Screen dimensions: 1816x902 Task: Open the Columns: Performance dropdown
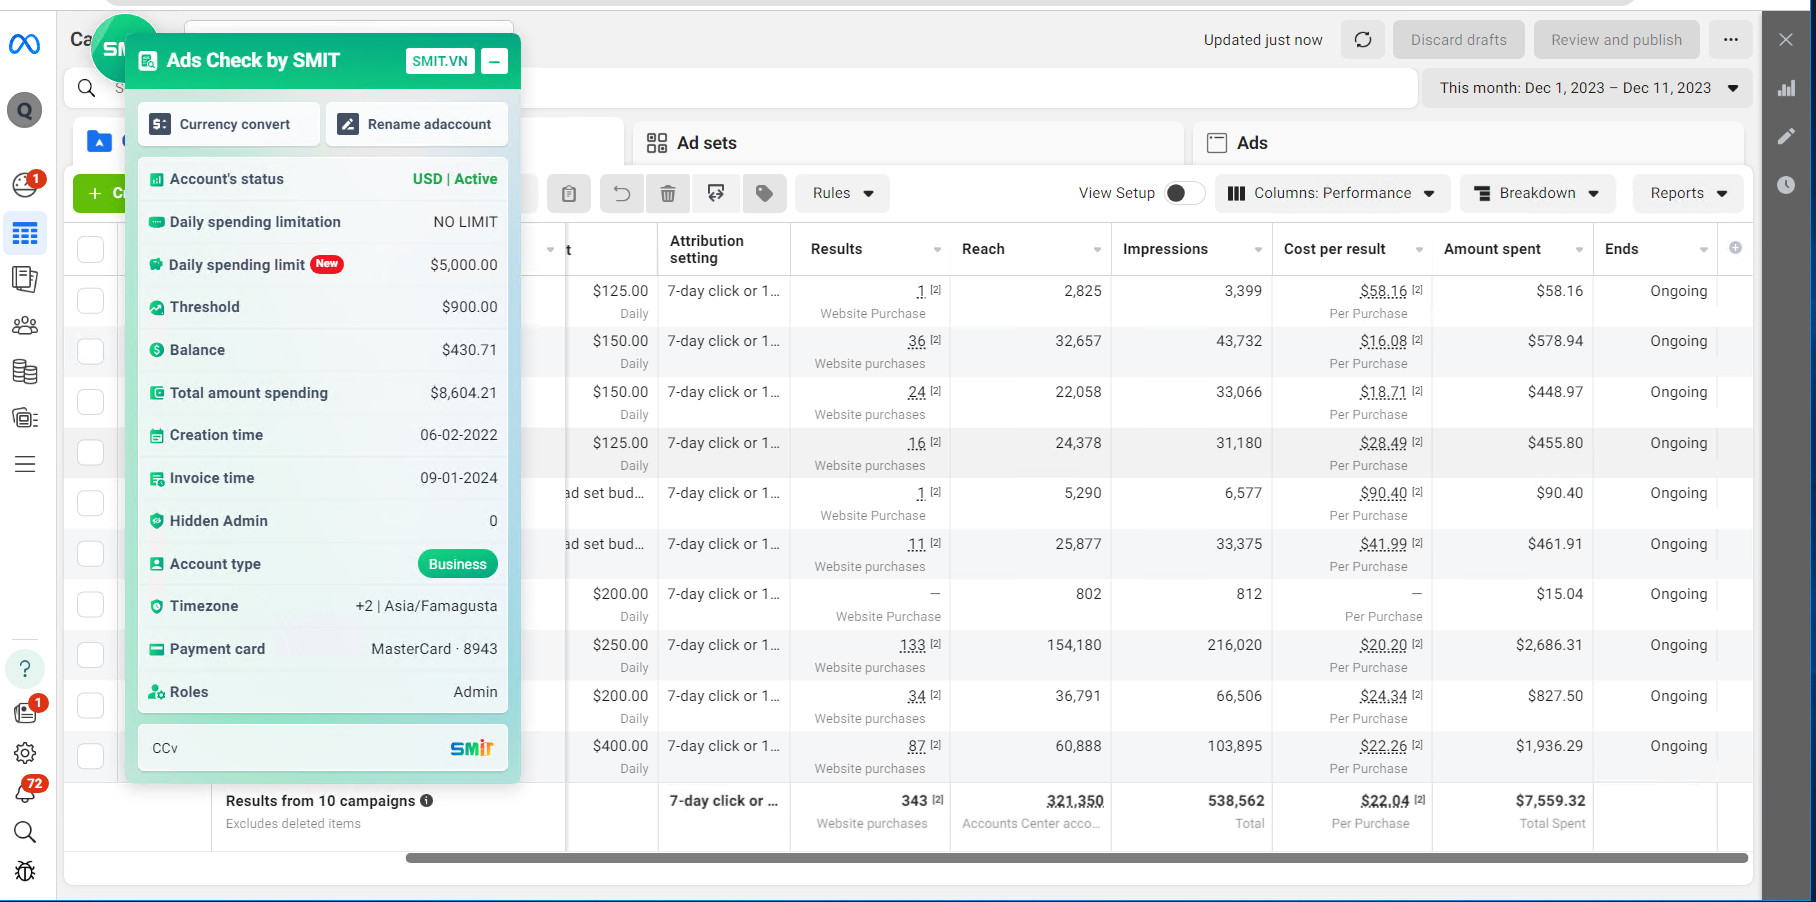click(x=1331, y=194)
